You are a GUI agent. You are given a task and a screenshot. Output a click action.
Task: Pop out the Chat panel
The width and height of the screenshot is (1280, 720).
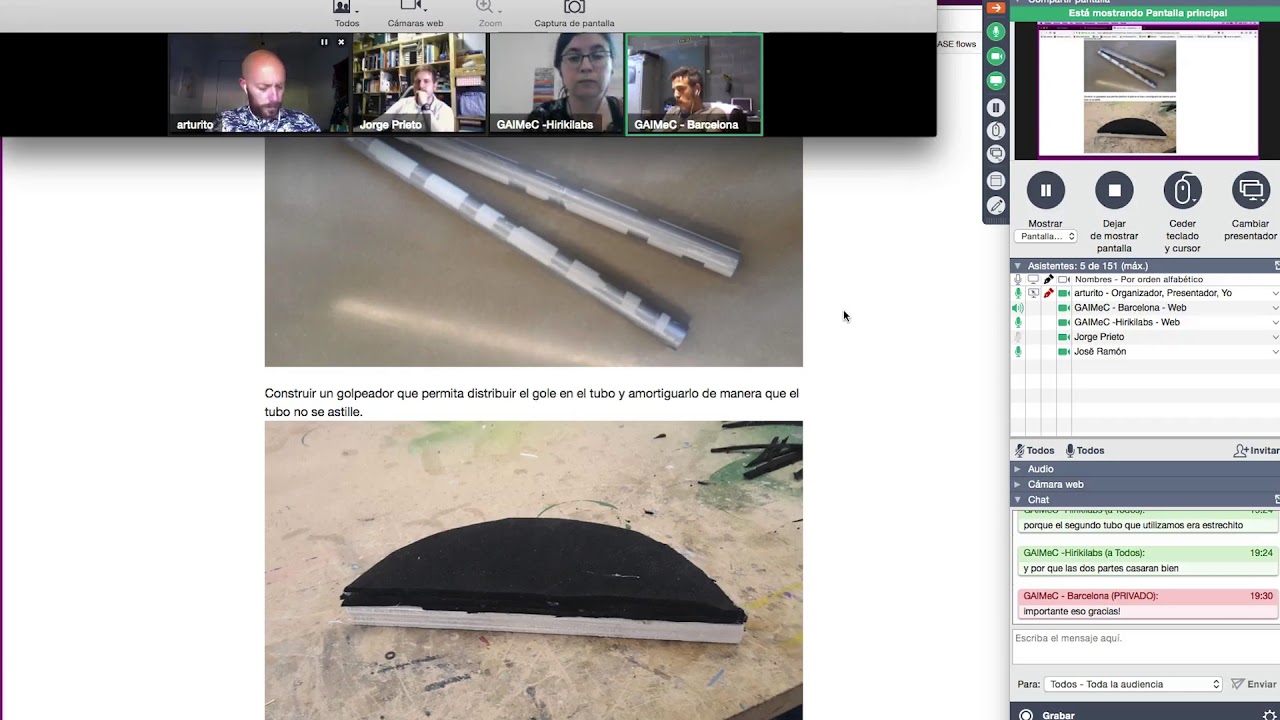click(x=1276, y=500)
